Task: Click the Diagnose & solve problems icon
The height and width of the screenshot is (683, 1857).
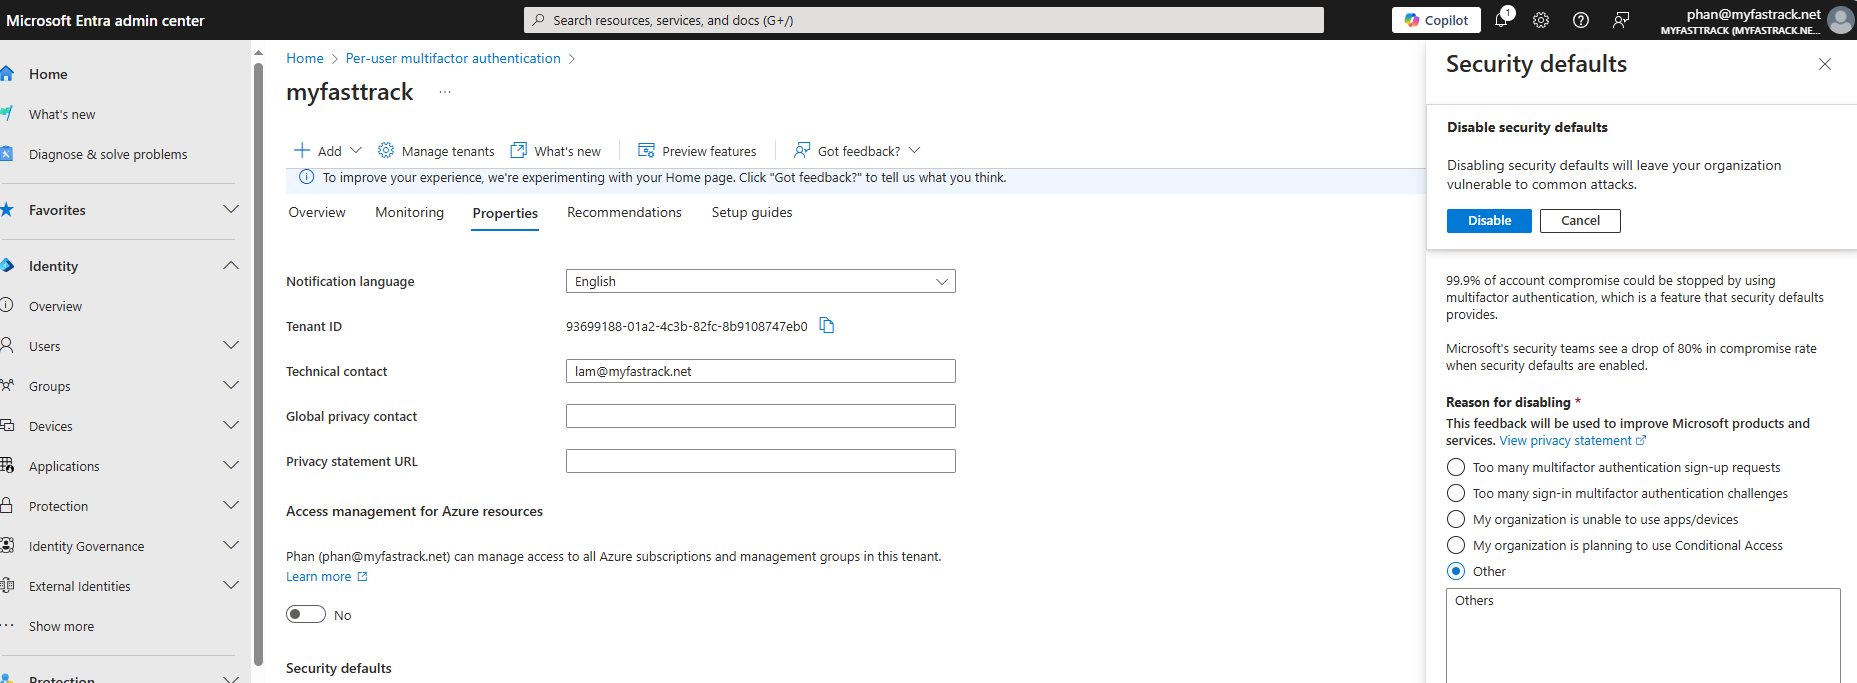Action: tap(7, 153)
